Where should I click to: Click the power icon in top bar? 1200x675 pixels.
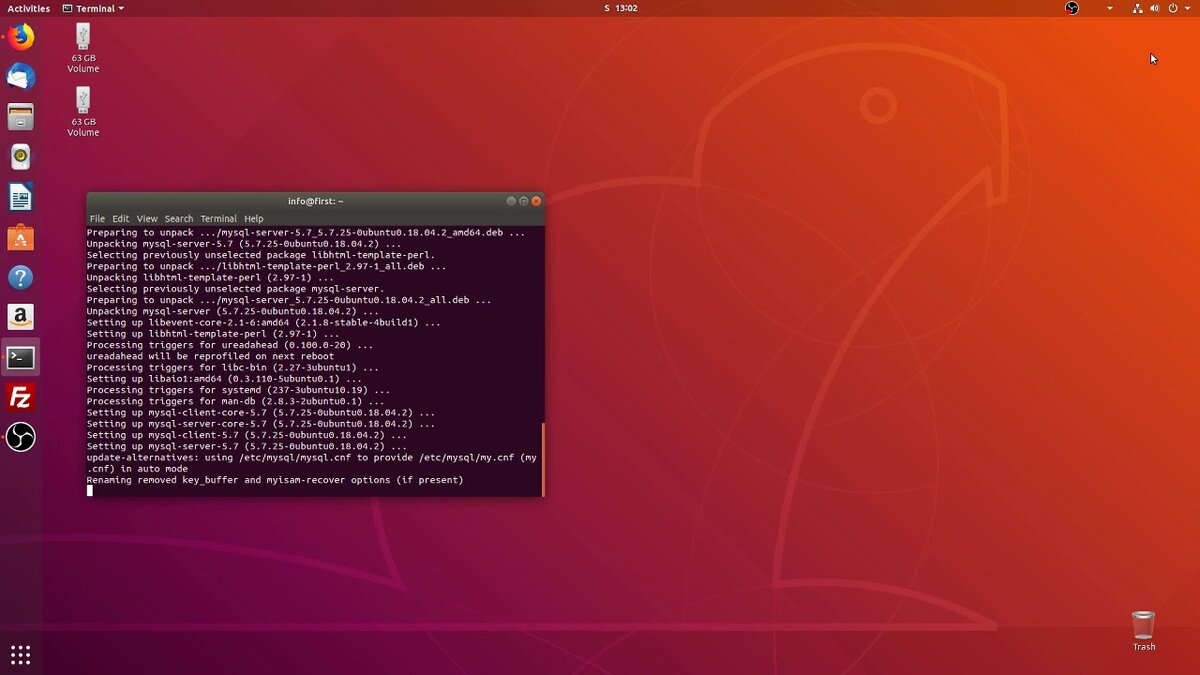(1173, 8)
